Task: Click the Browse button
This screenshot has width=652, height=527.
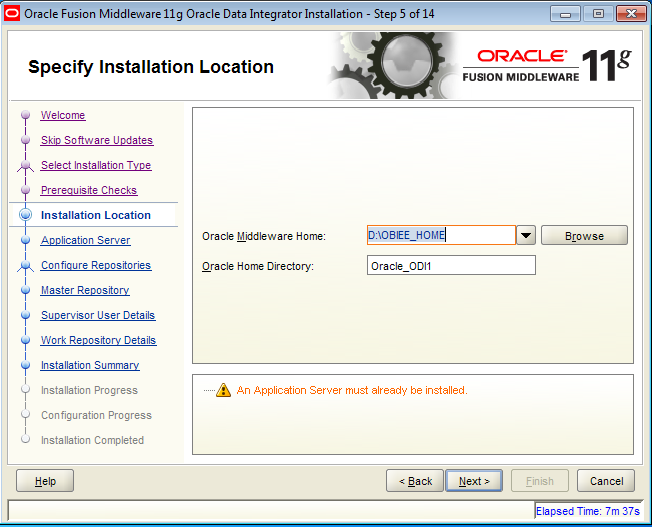Action: pyautogui.click(x=584, y=235)
